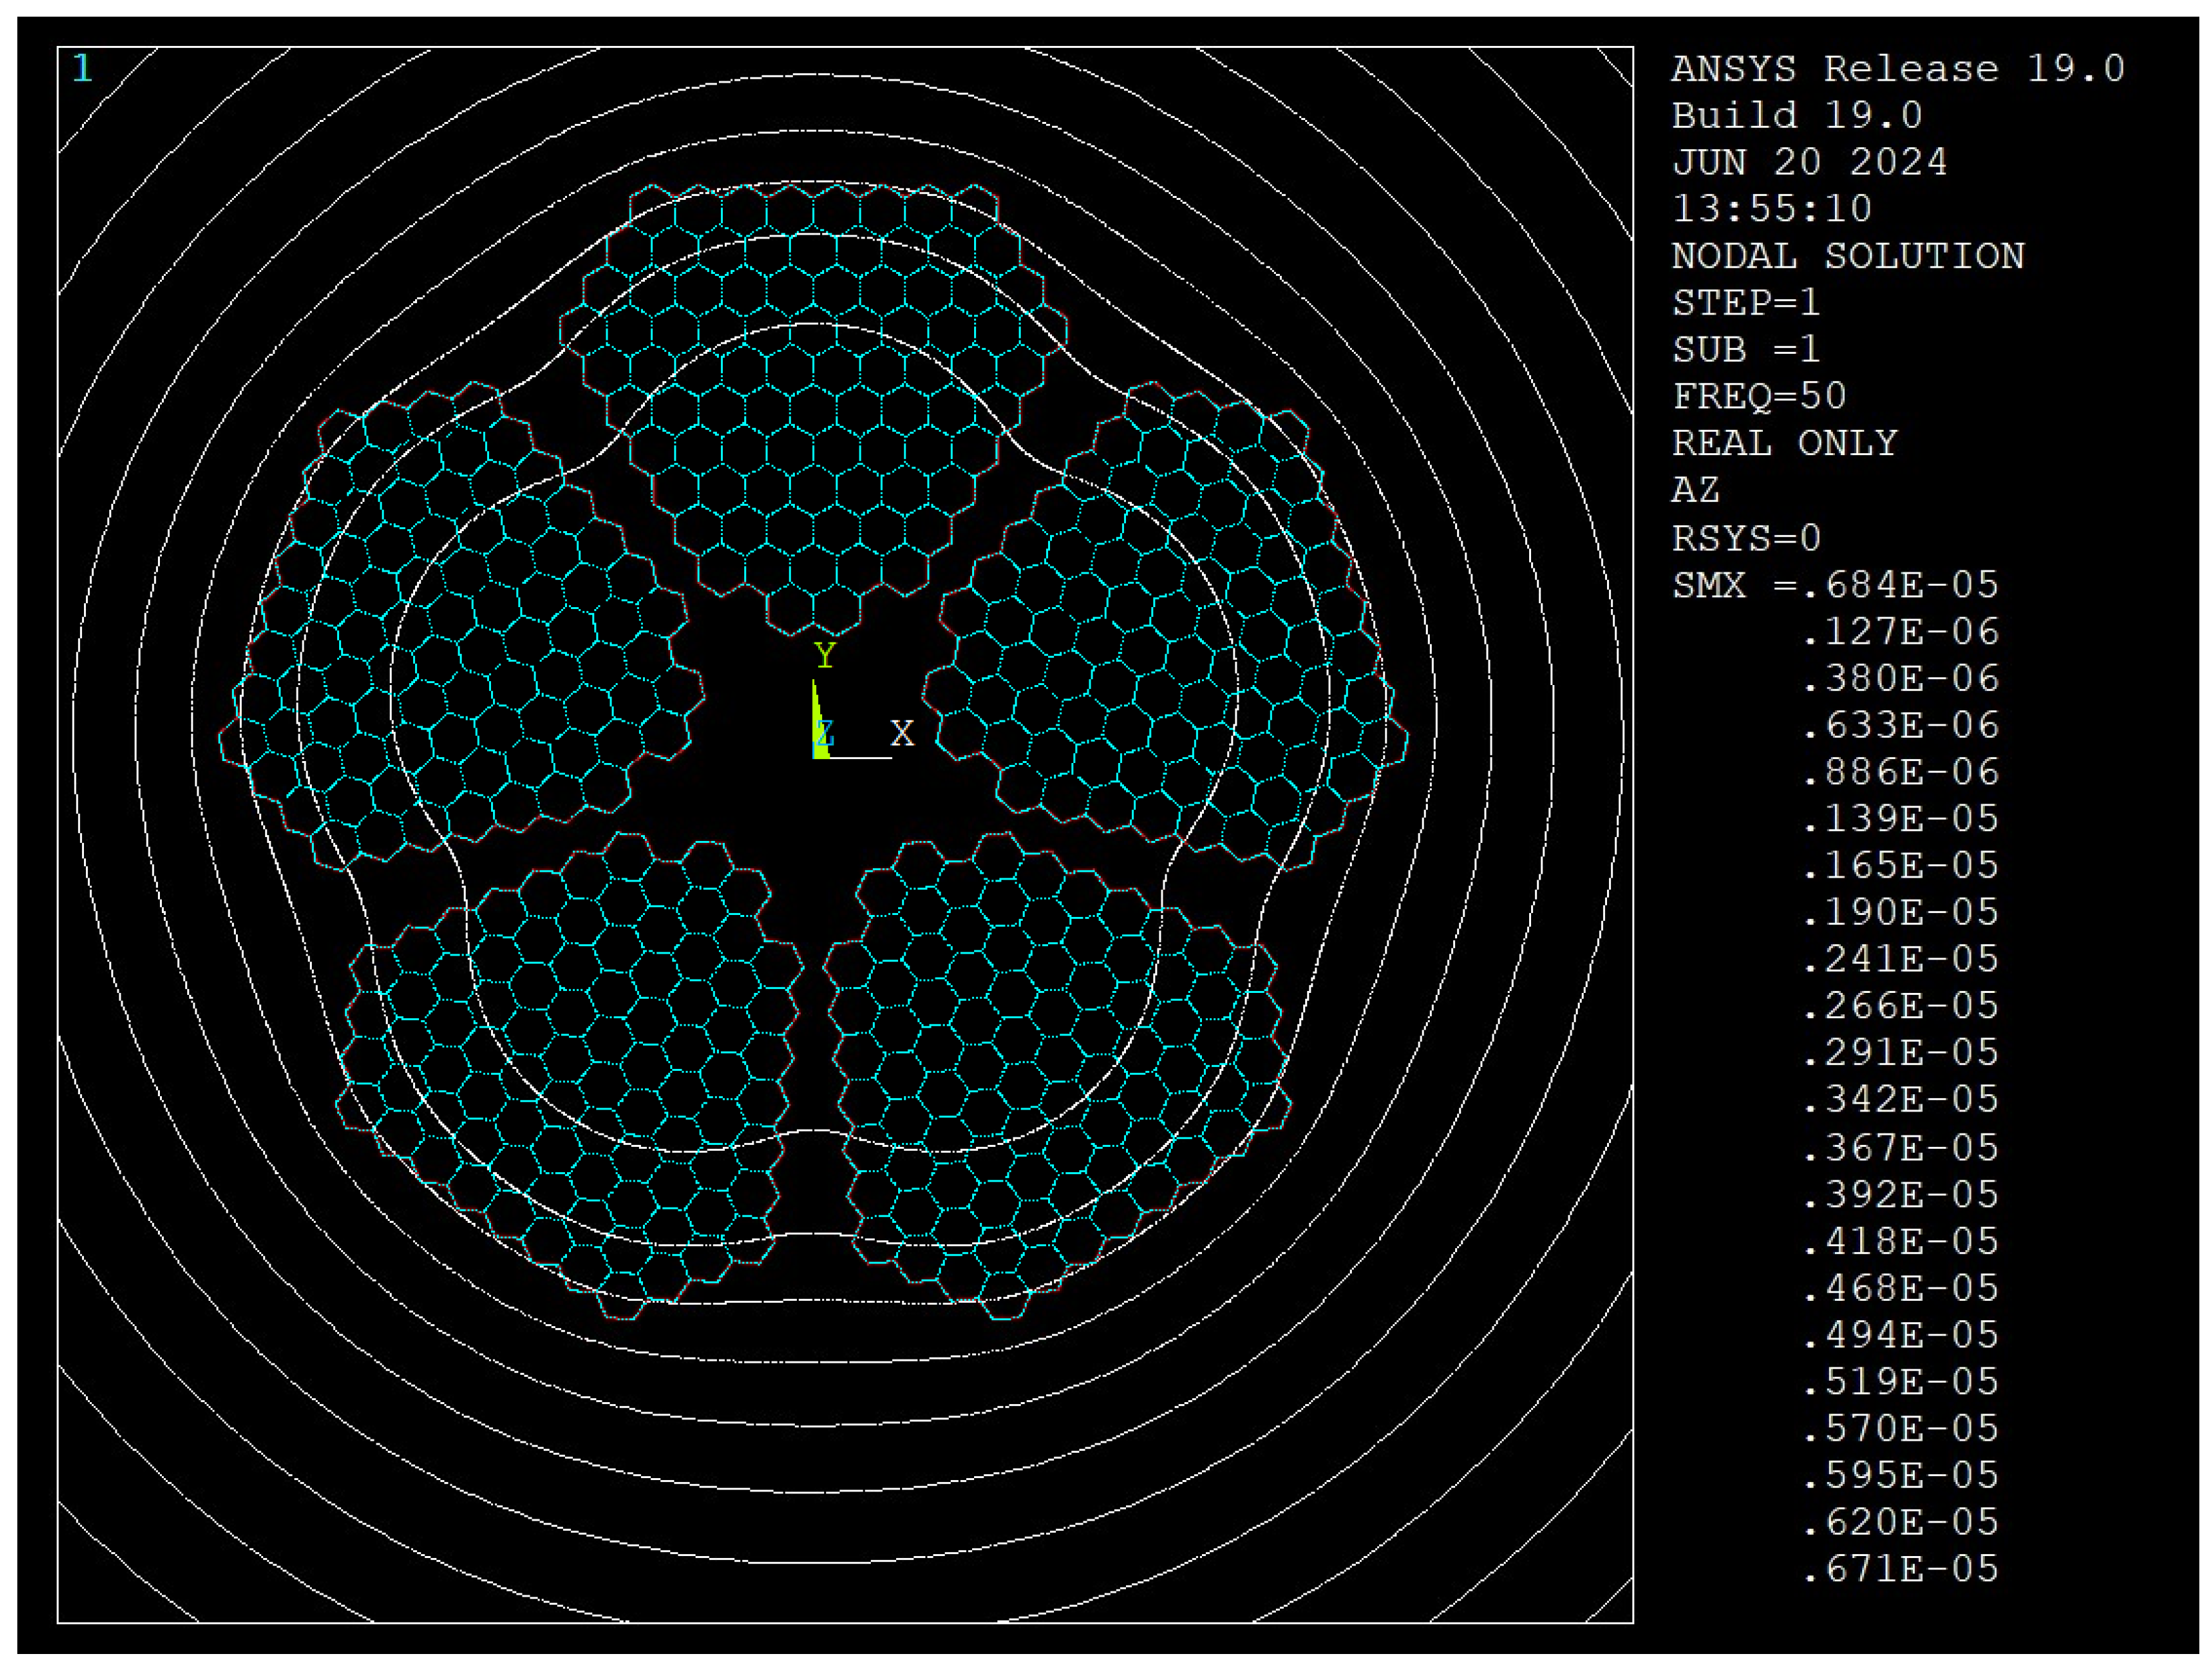Click the ANSYS Release 19.0 title text
2212x1670 pixels.
1897,69
